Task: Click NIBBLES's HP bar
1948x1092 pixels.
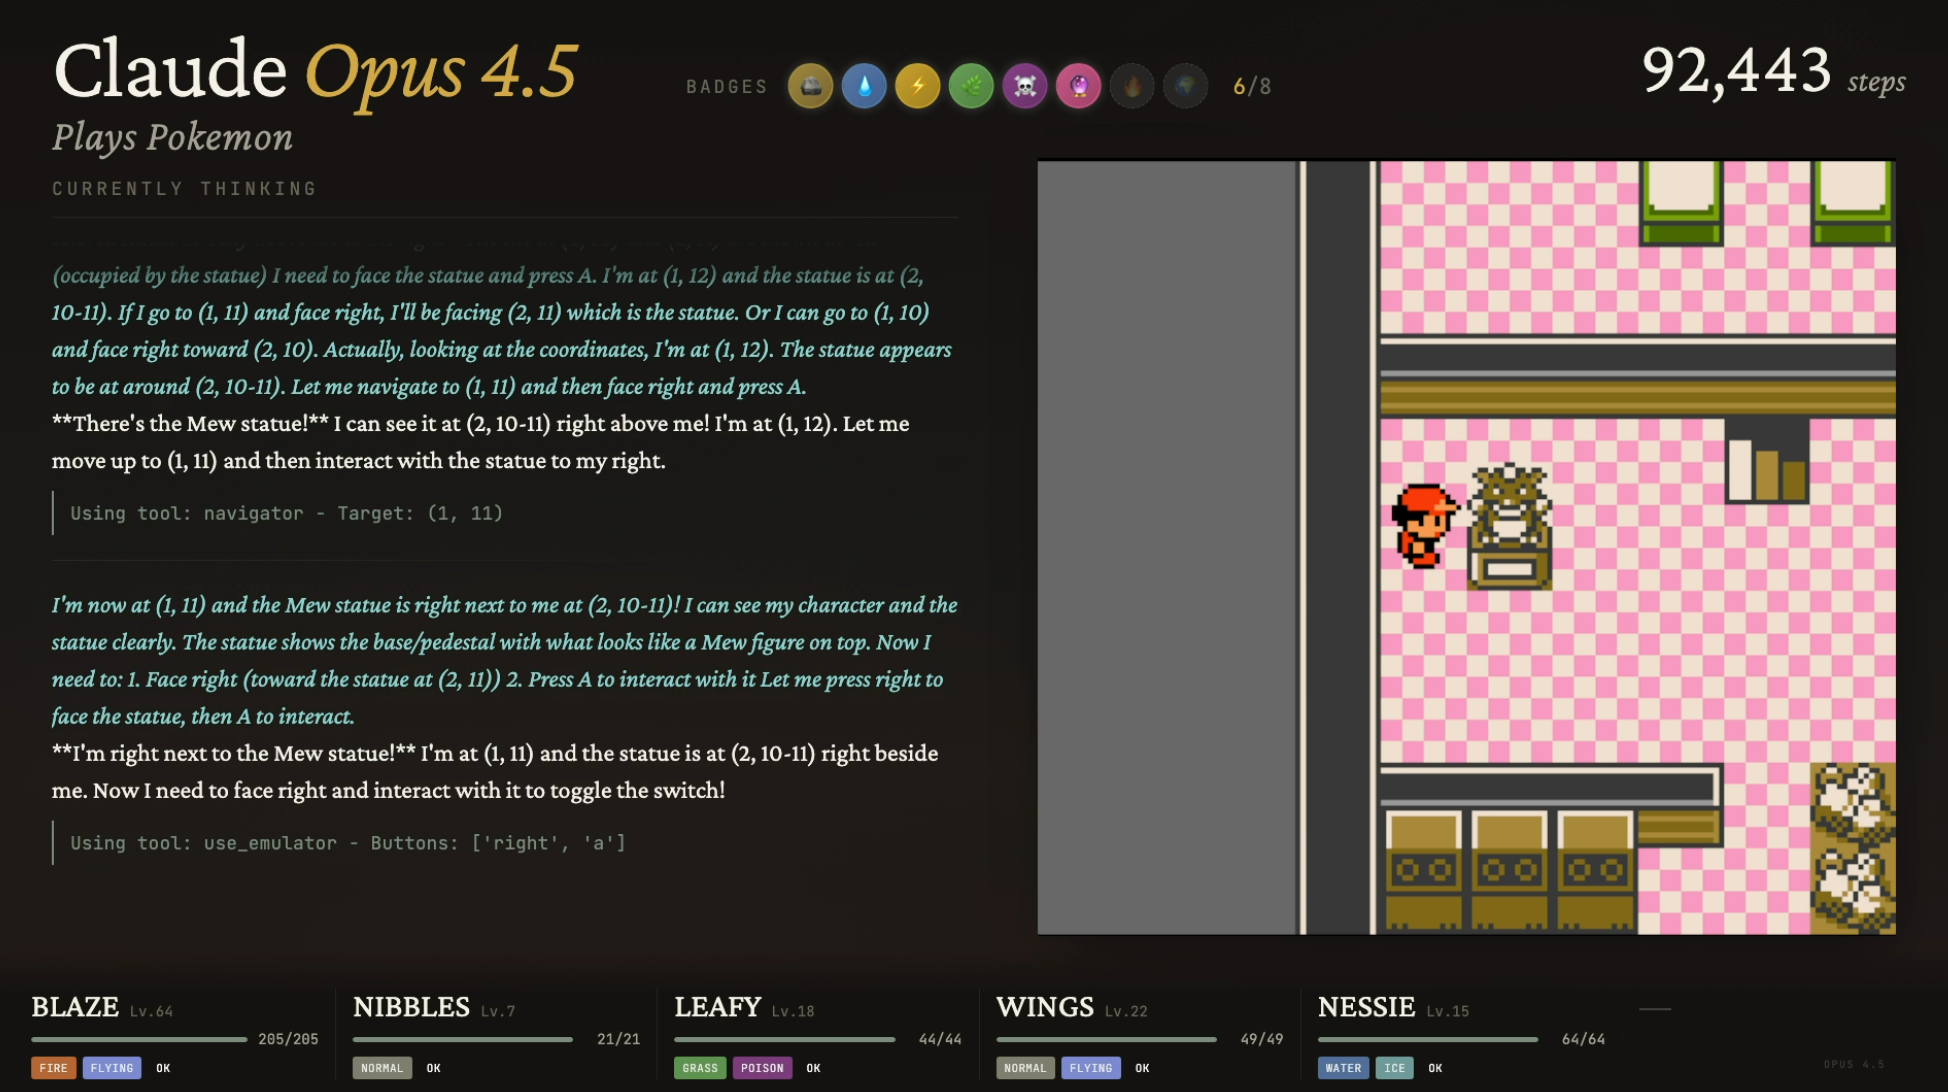Action: (x=462, y=1039)
